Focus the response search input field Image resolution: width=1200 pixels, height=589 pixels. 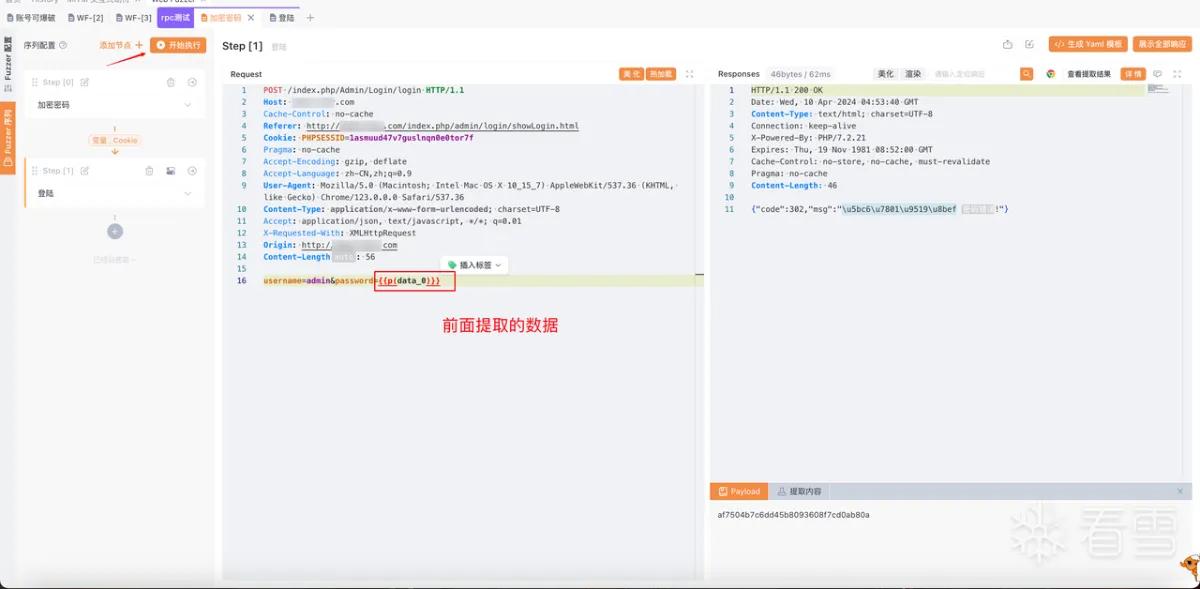tap(975, 74)
